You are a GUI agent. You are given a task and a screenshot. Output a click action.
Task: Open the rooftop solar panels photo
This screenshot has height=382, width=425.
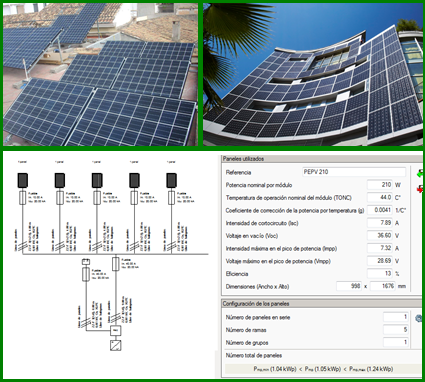point(100,74)
